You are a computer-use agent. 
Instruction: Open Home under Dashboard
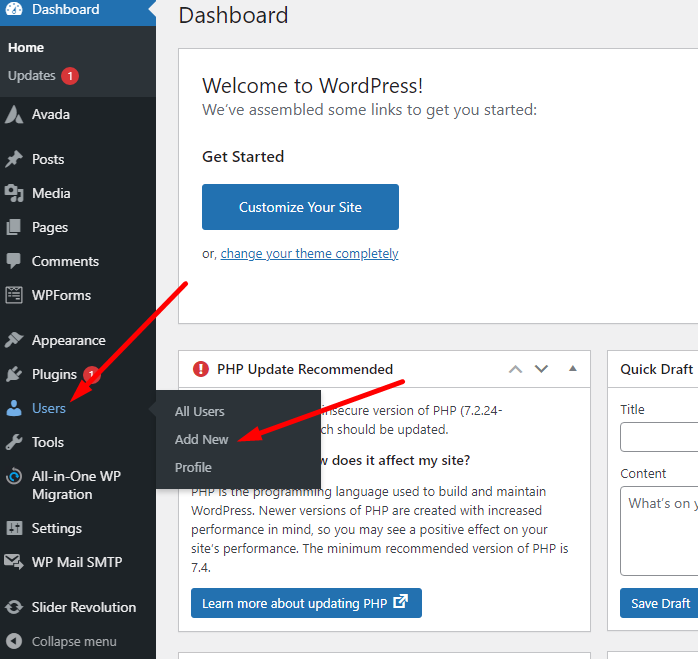coord(26,48)
